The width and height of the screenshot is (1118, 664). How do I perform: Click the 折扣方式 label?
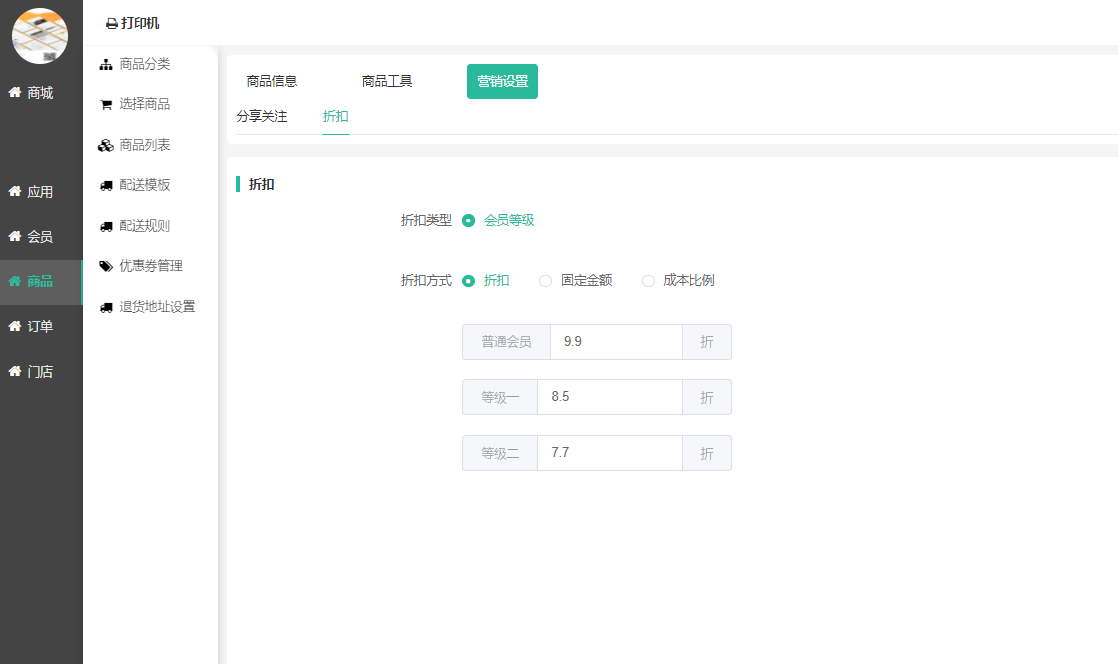426,280
